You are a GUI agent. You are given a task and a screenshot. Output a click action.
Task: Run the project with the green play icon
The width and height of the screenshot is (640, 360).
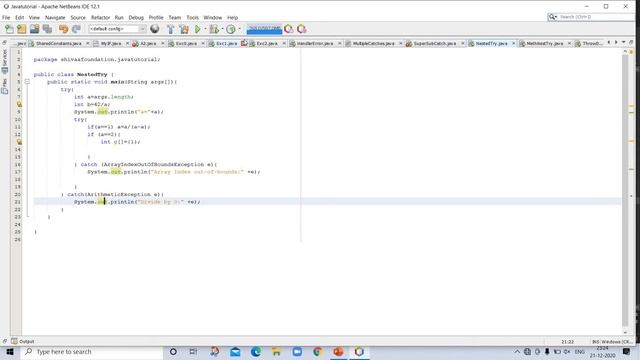click(198, 29)
